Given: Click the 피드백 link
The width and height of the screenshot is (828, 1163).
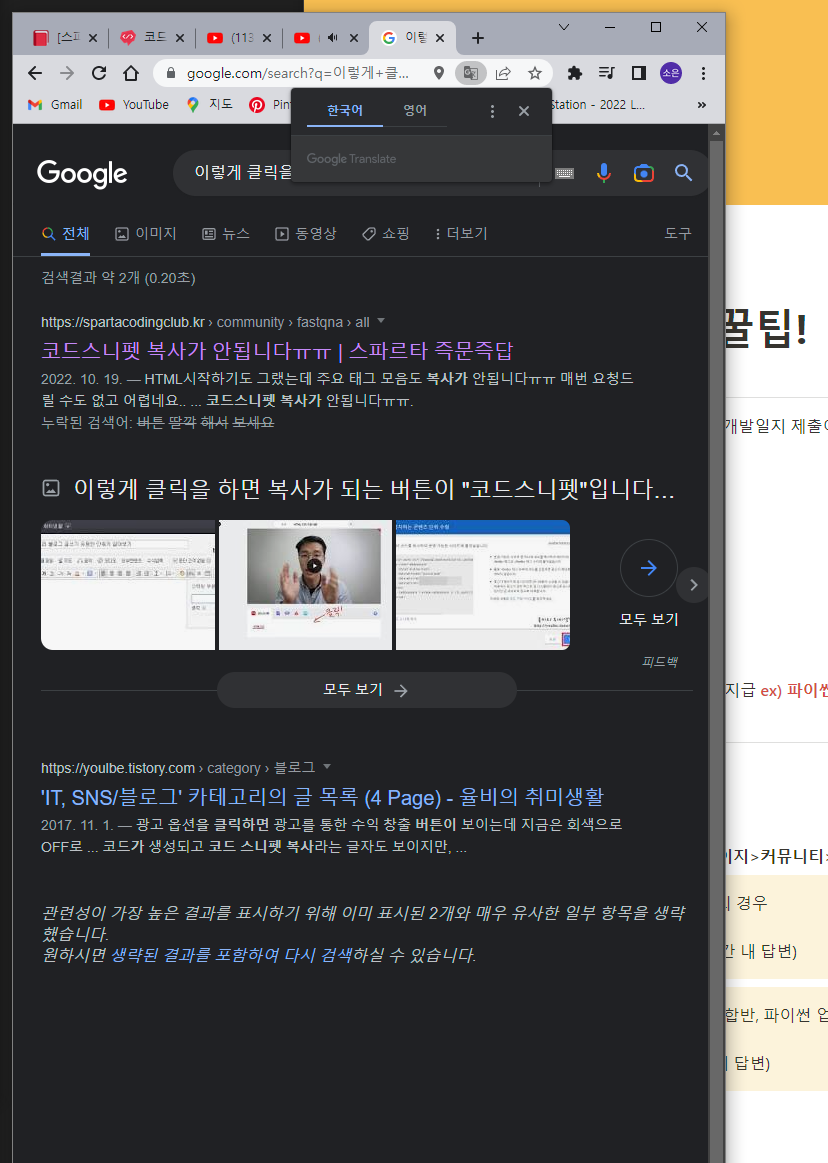Looking at the screenshot, I should pyautogui.click(x=659, y=661).
